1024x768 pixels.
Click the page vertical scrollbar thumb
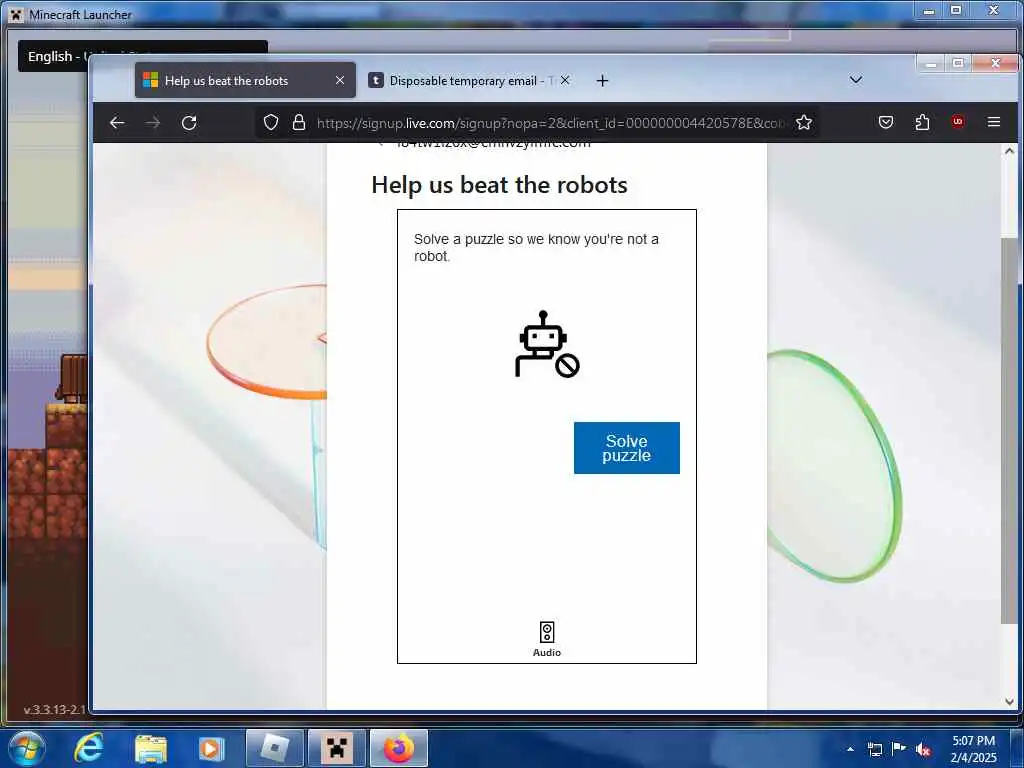(1008, 431)
